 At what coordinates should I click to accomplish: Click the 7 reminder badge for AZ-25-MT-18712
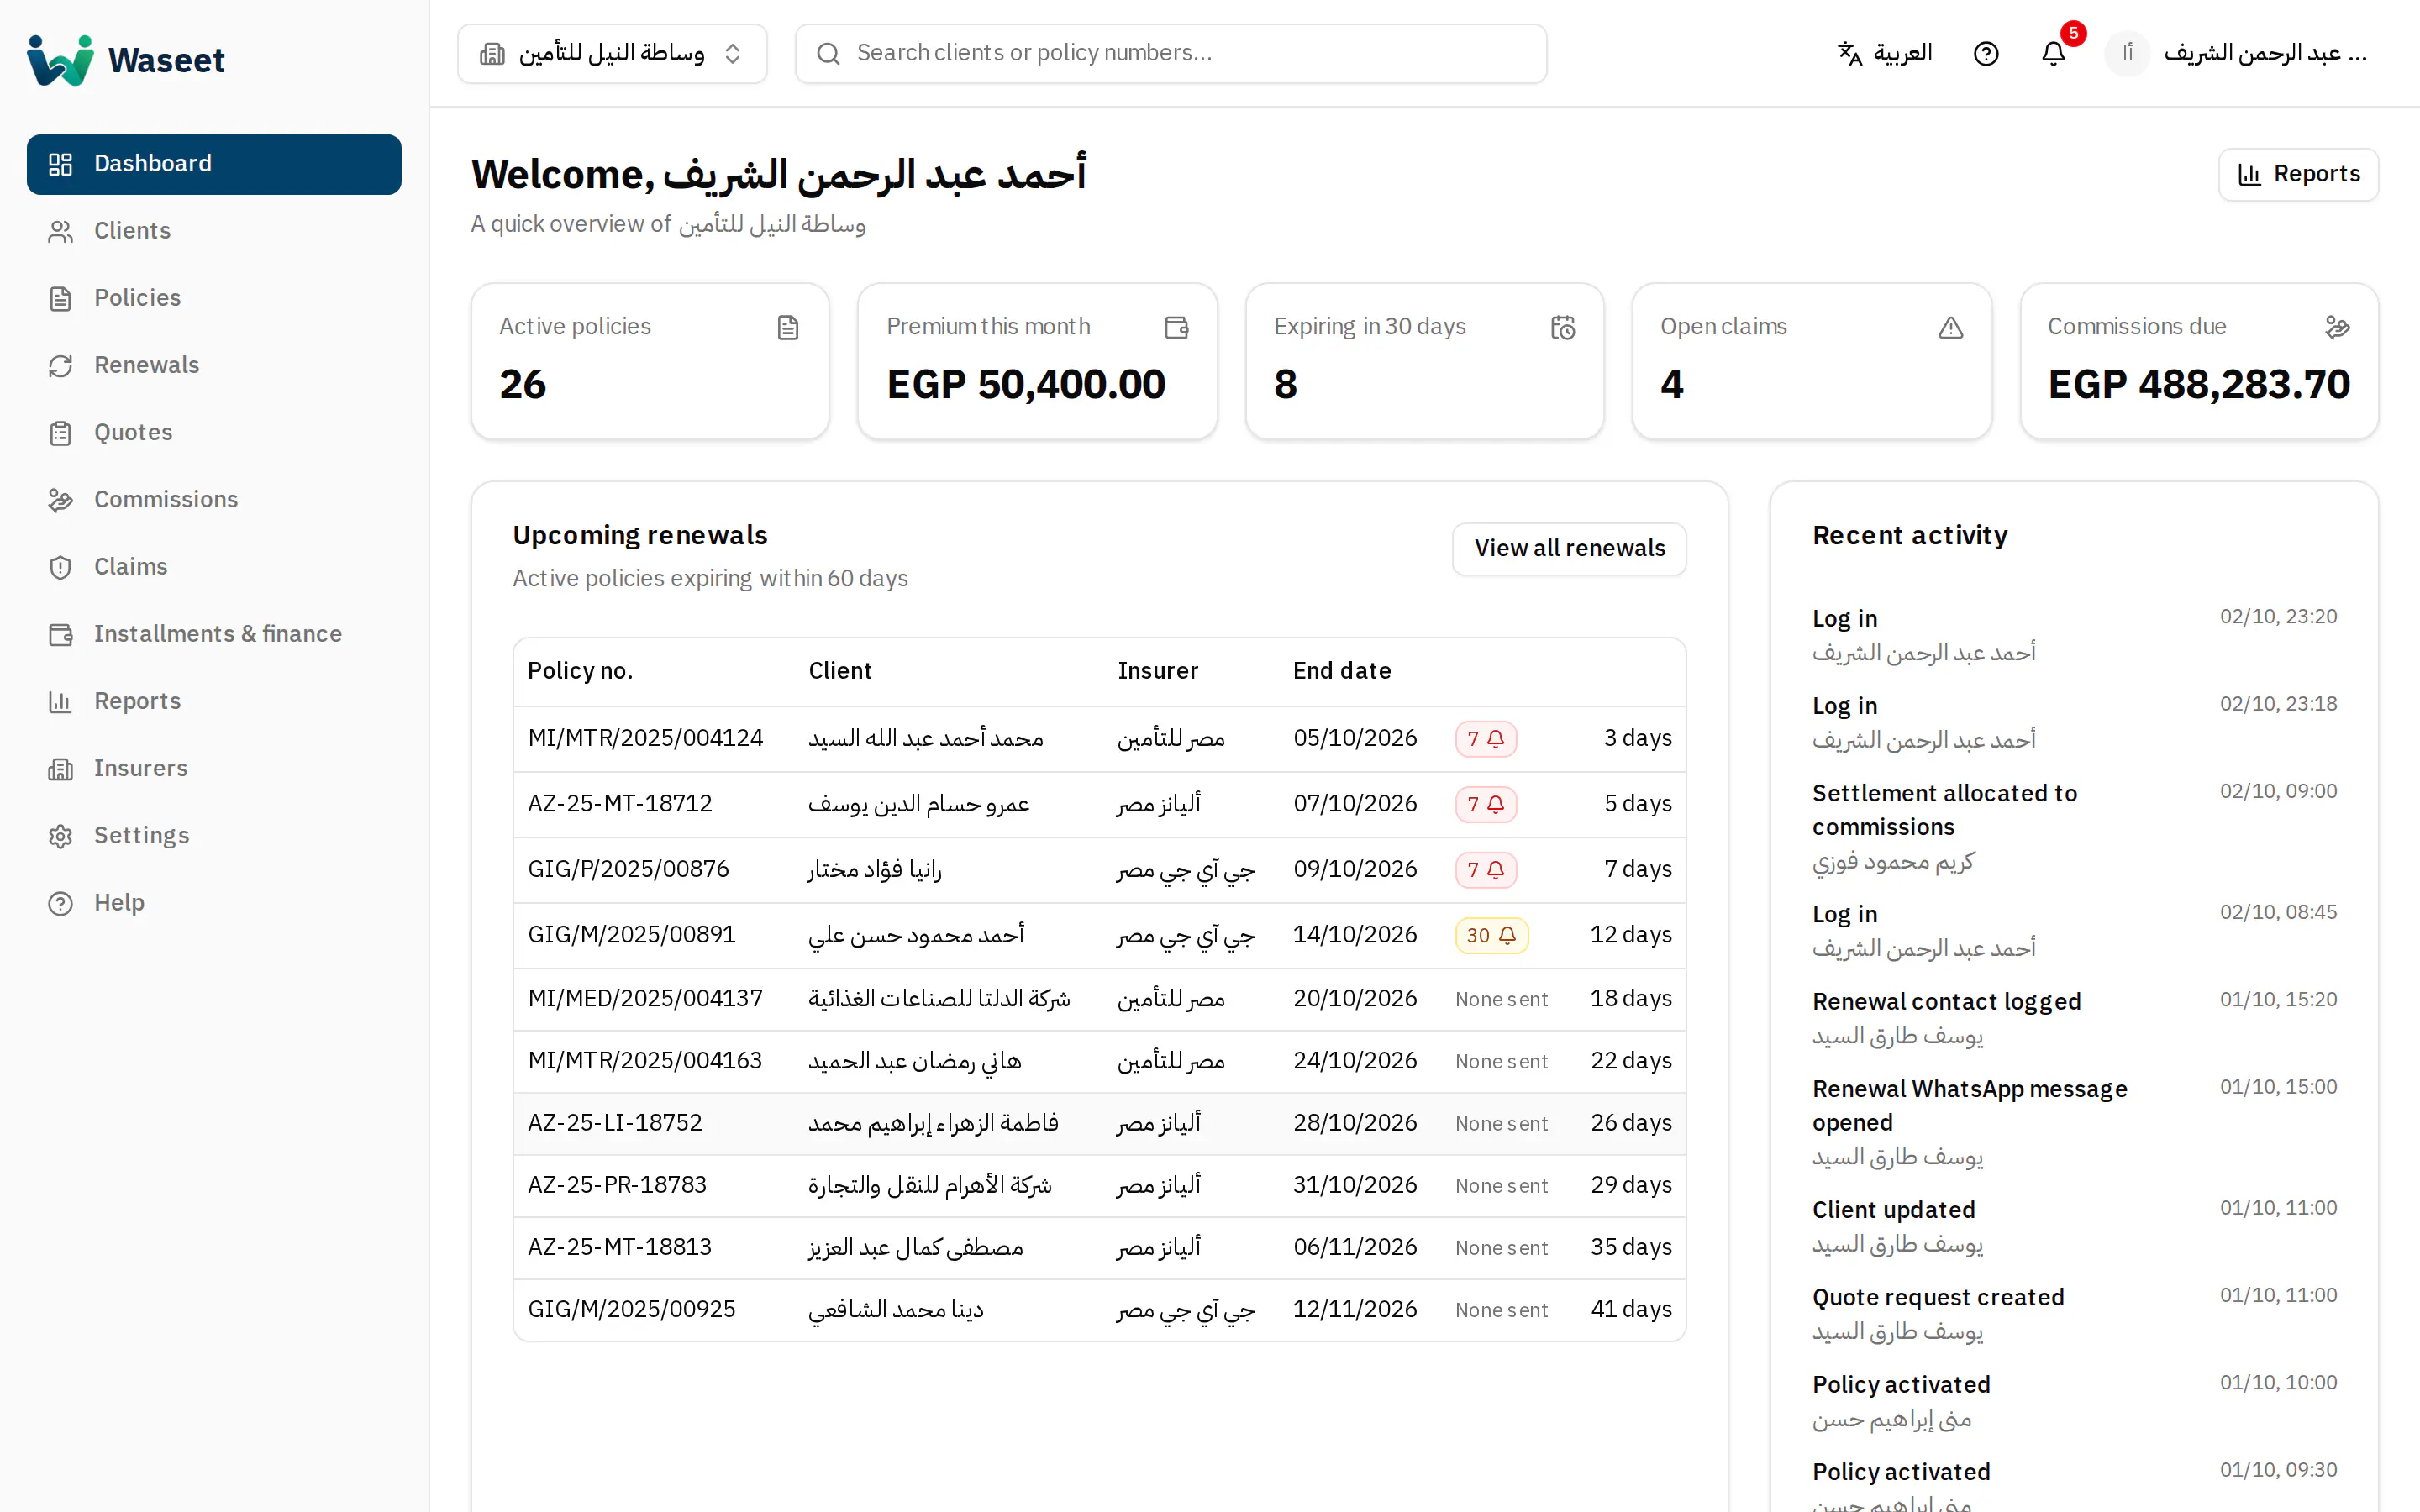pos(1486,804)
